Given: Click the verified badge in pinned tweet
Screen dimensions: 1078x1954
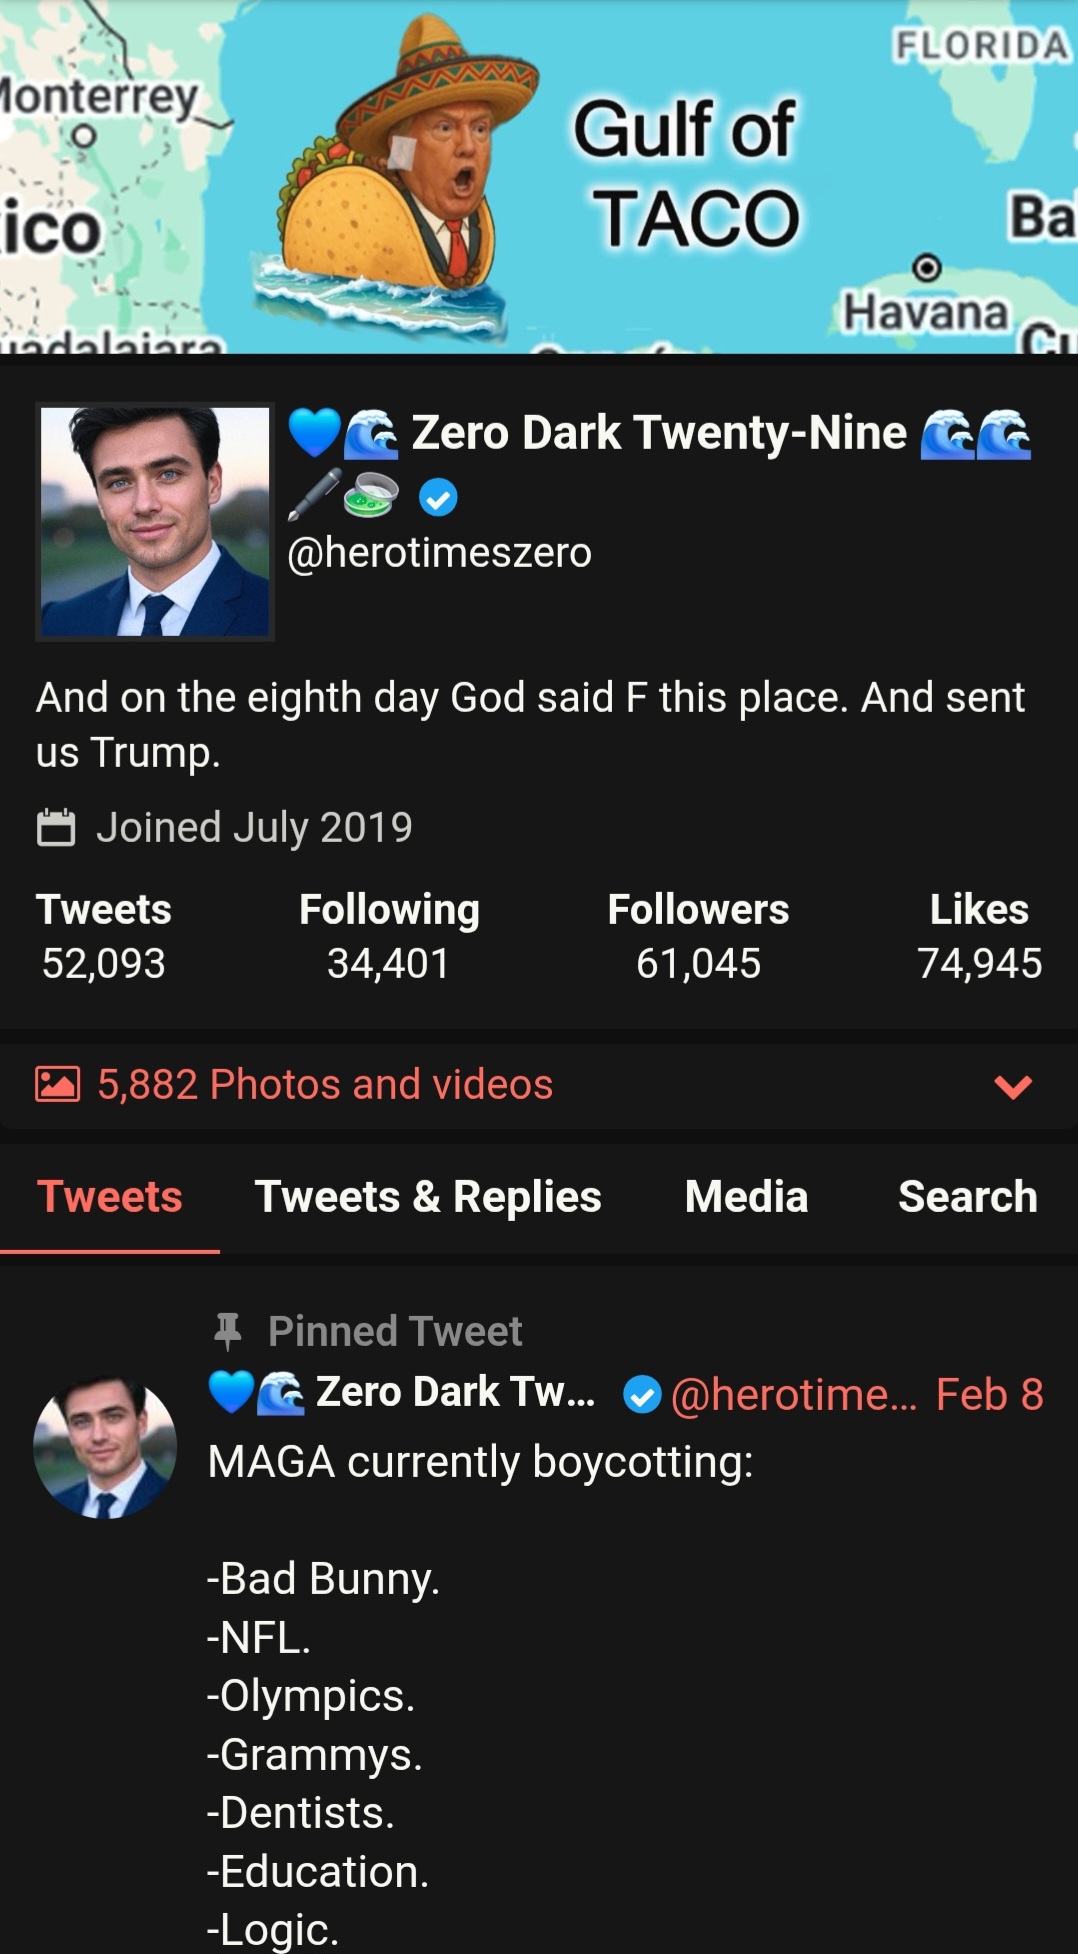Looking at the screenshot, I should (642, 1394).
